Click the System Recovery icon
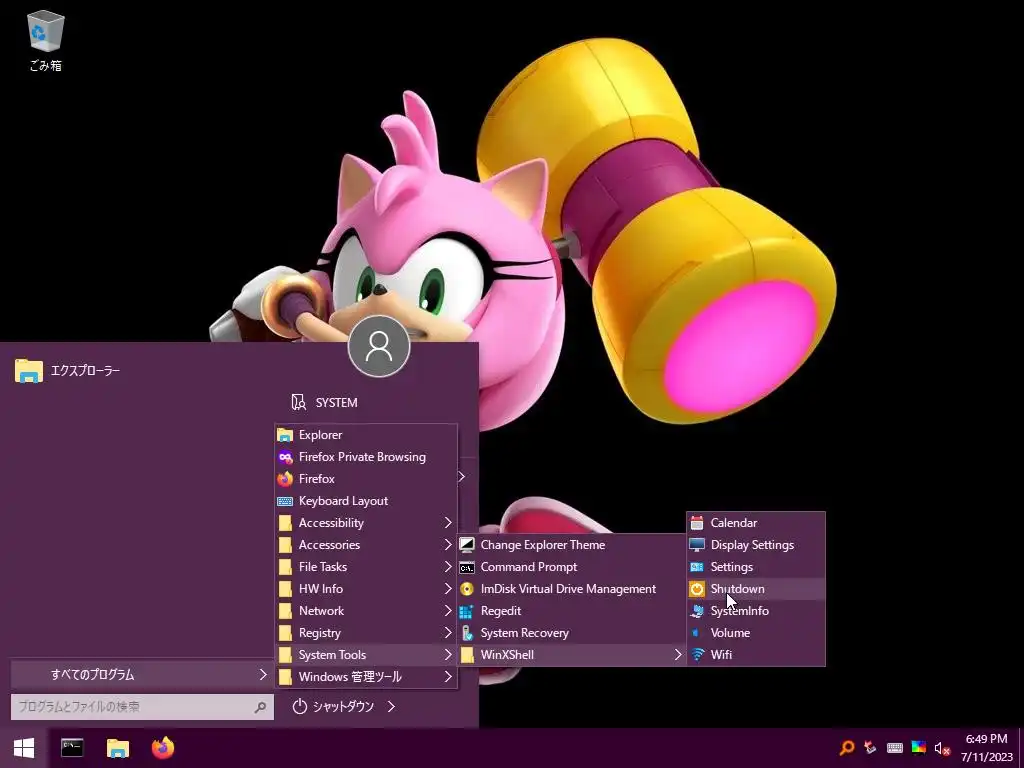 [x=467, y=633]
